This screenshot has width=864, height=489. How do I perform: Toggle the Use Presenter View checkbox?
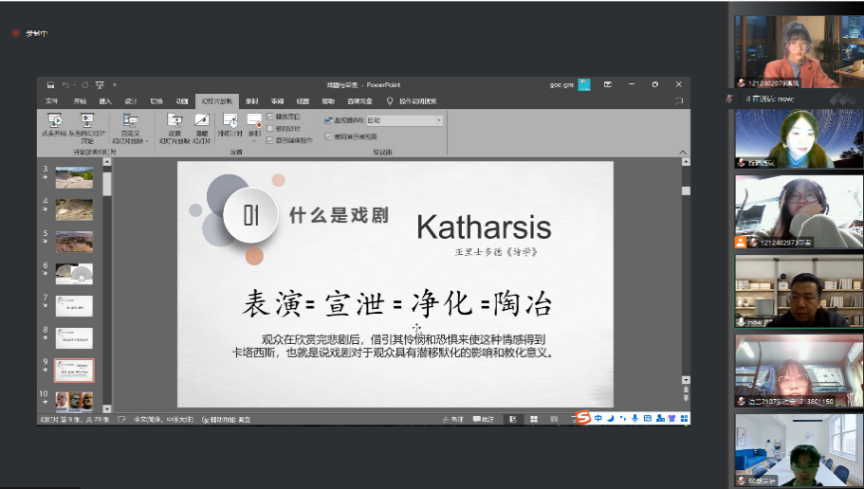click(x=327, y=135)
